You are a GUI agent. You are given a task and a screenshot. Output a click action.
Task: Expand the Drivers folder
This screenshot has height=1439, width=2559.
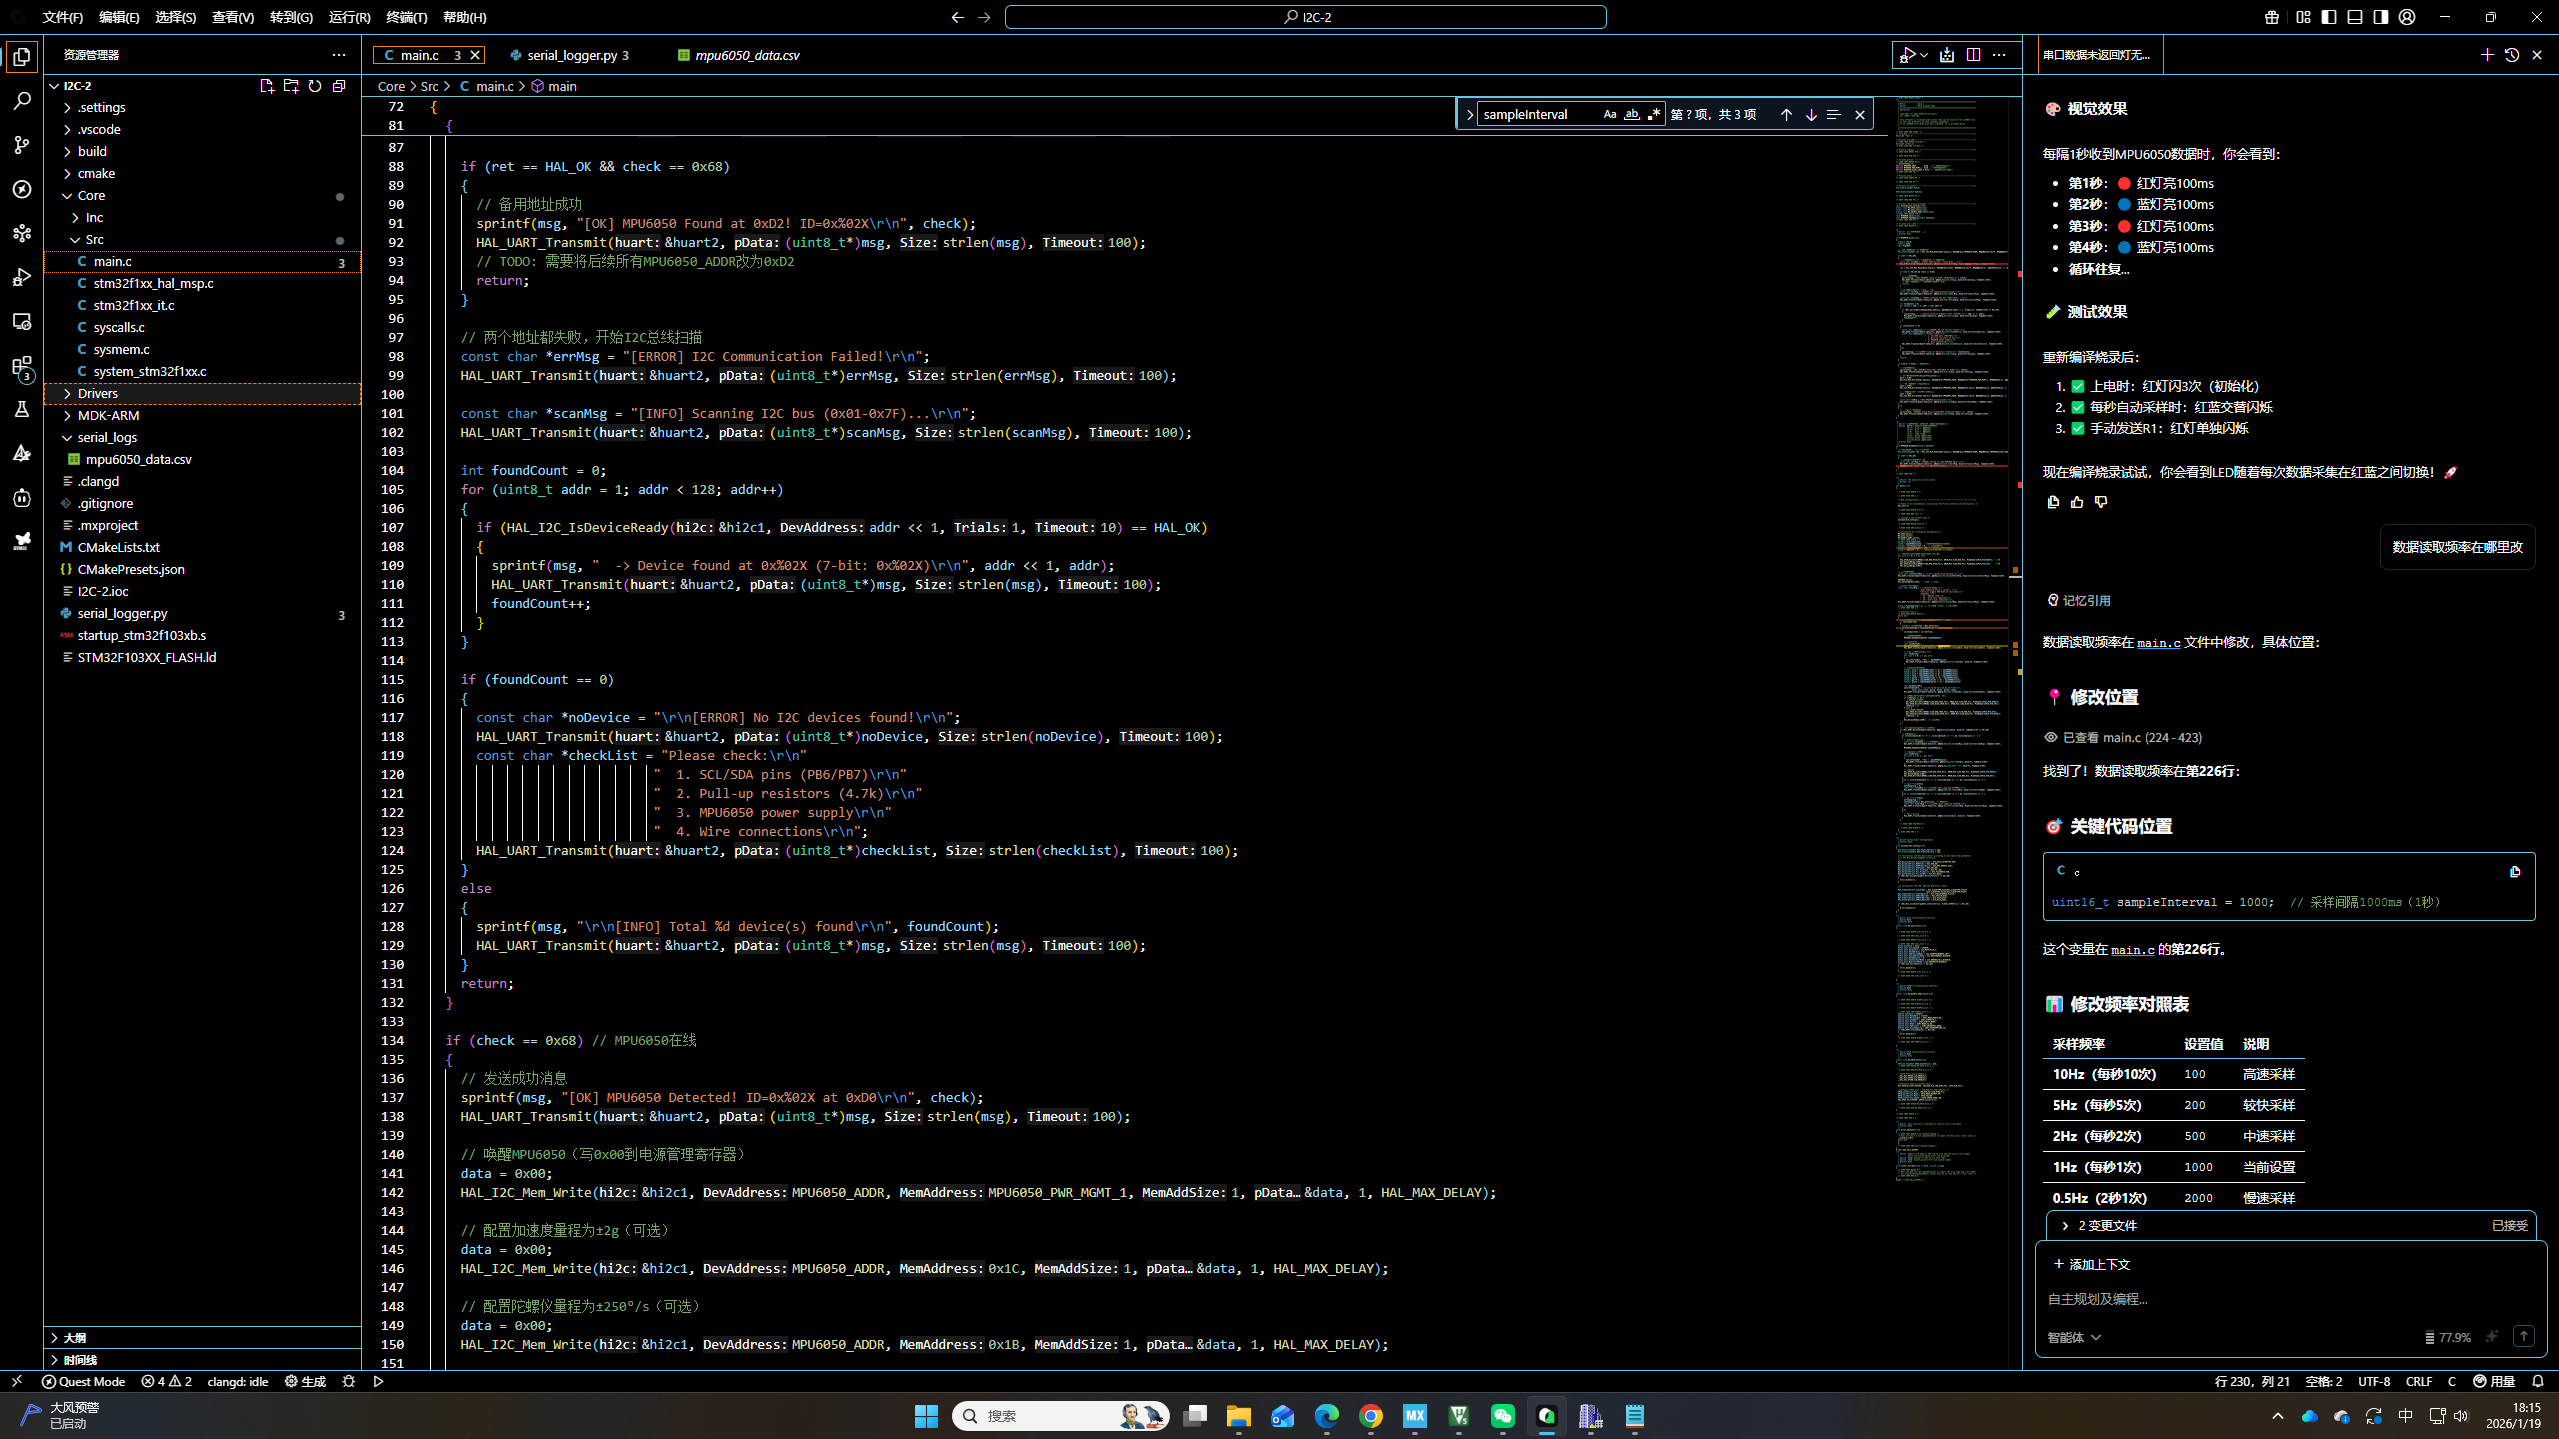point(98,393)
